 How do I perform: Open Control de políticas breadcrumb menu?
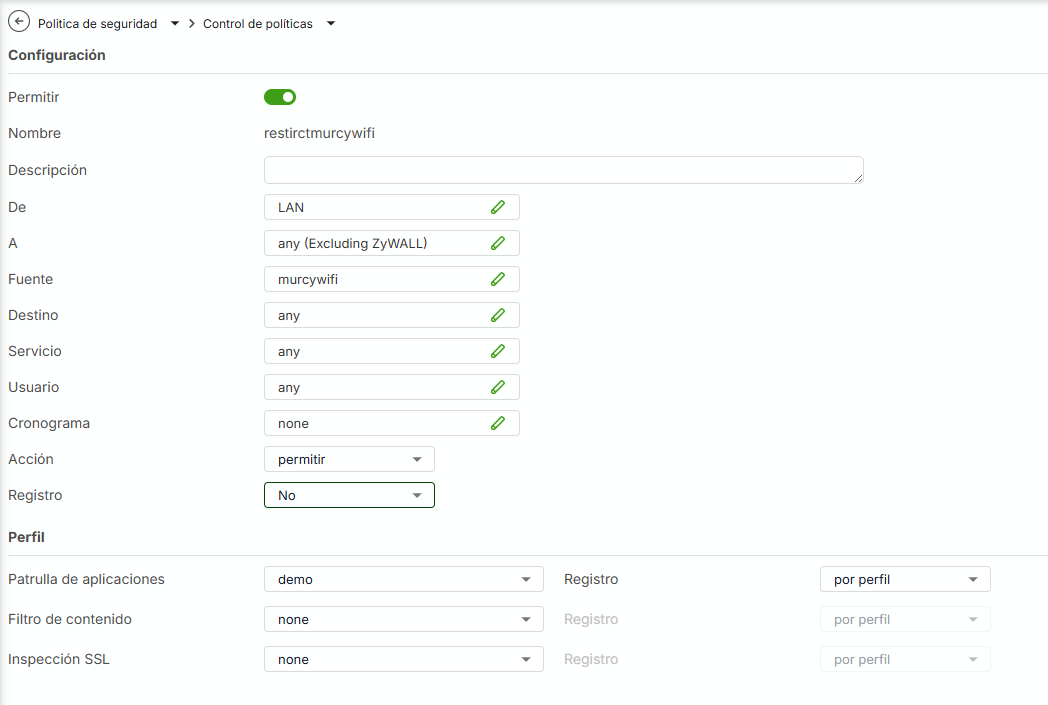point(331,23)
